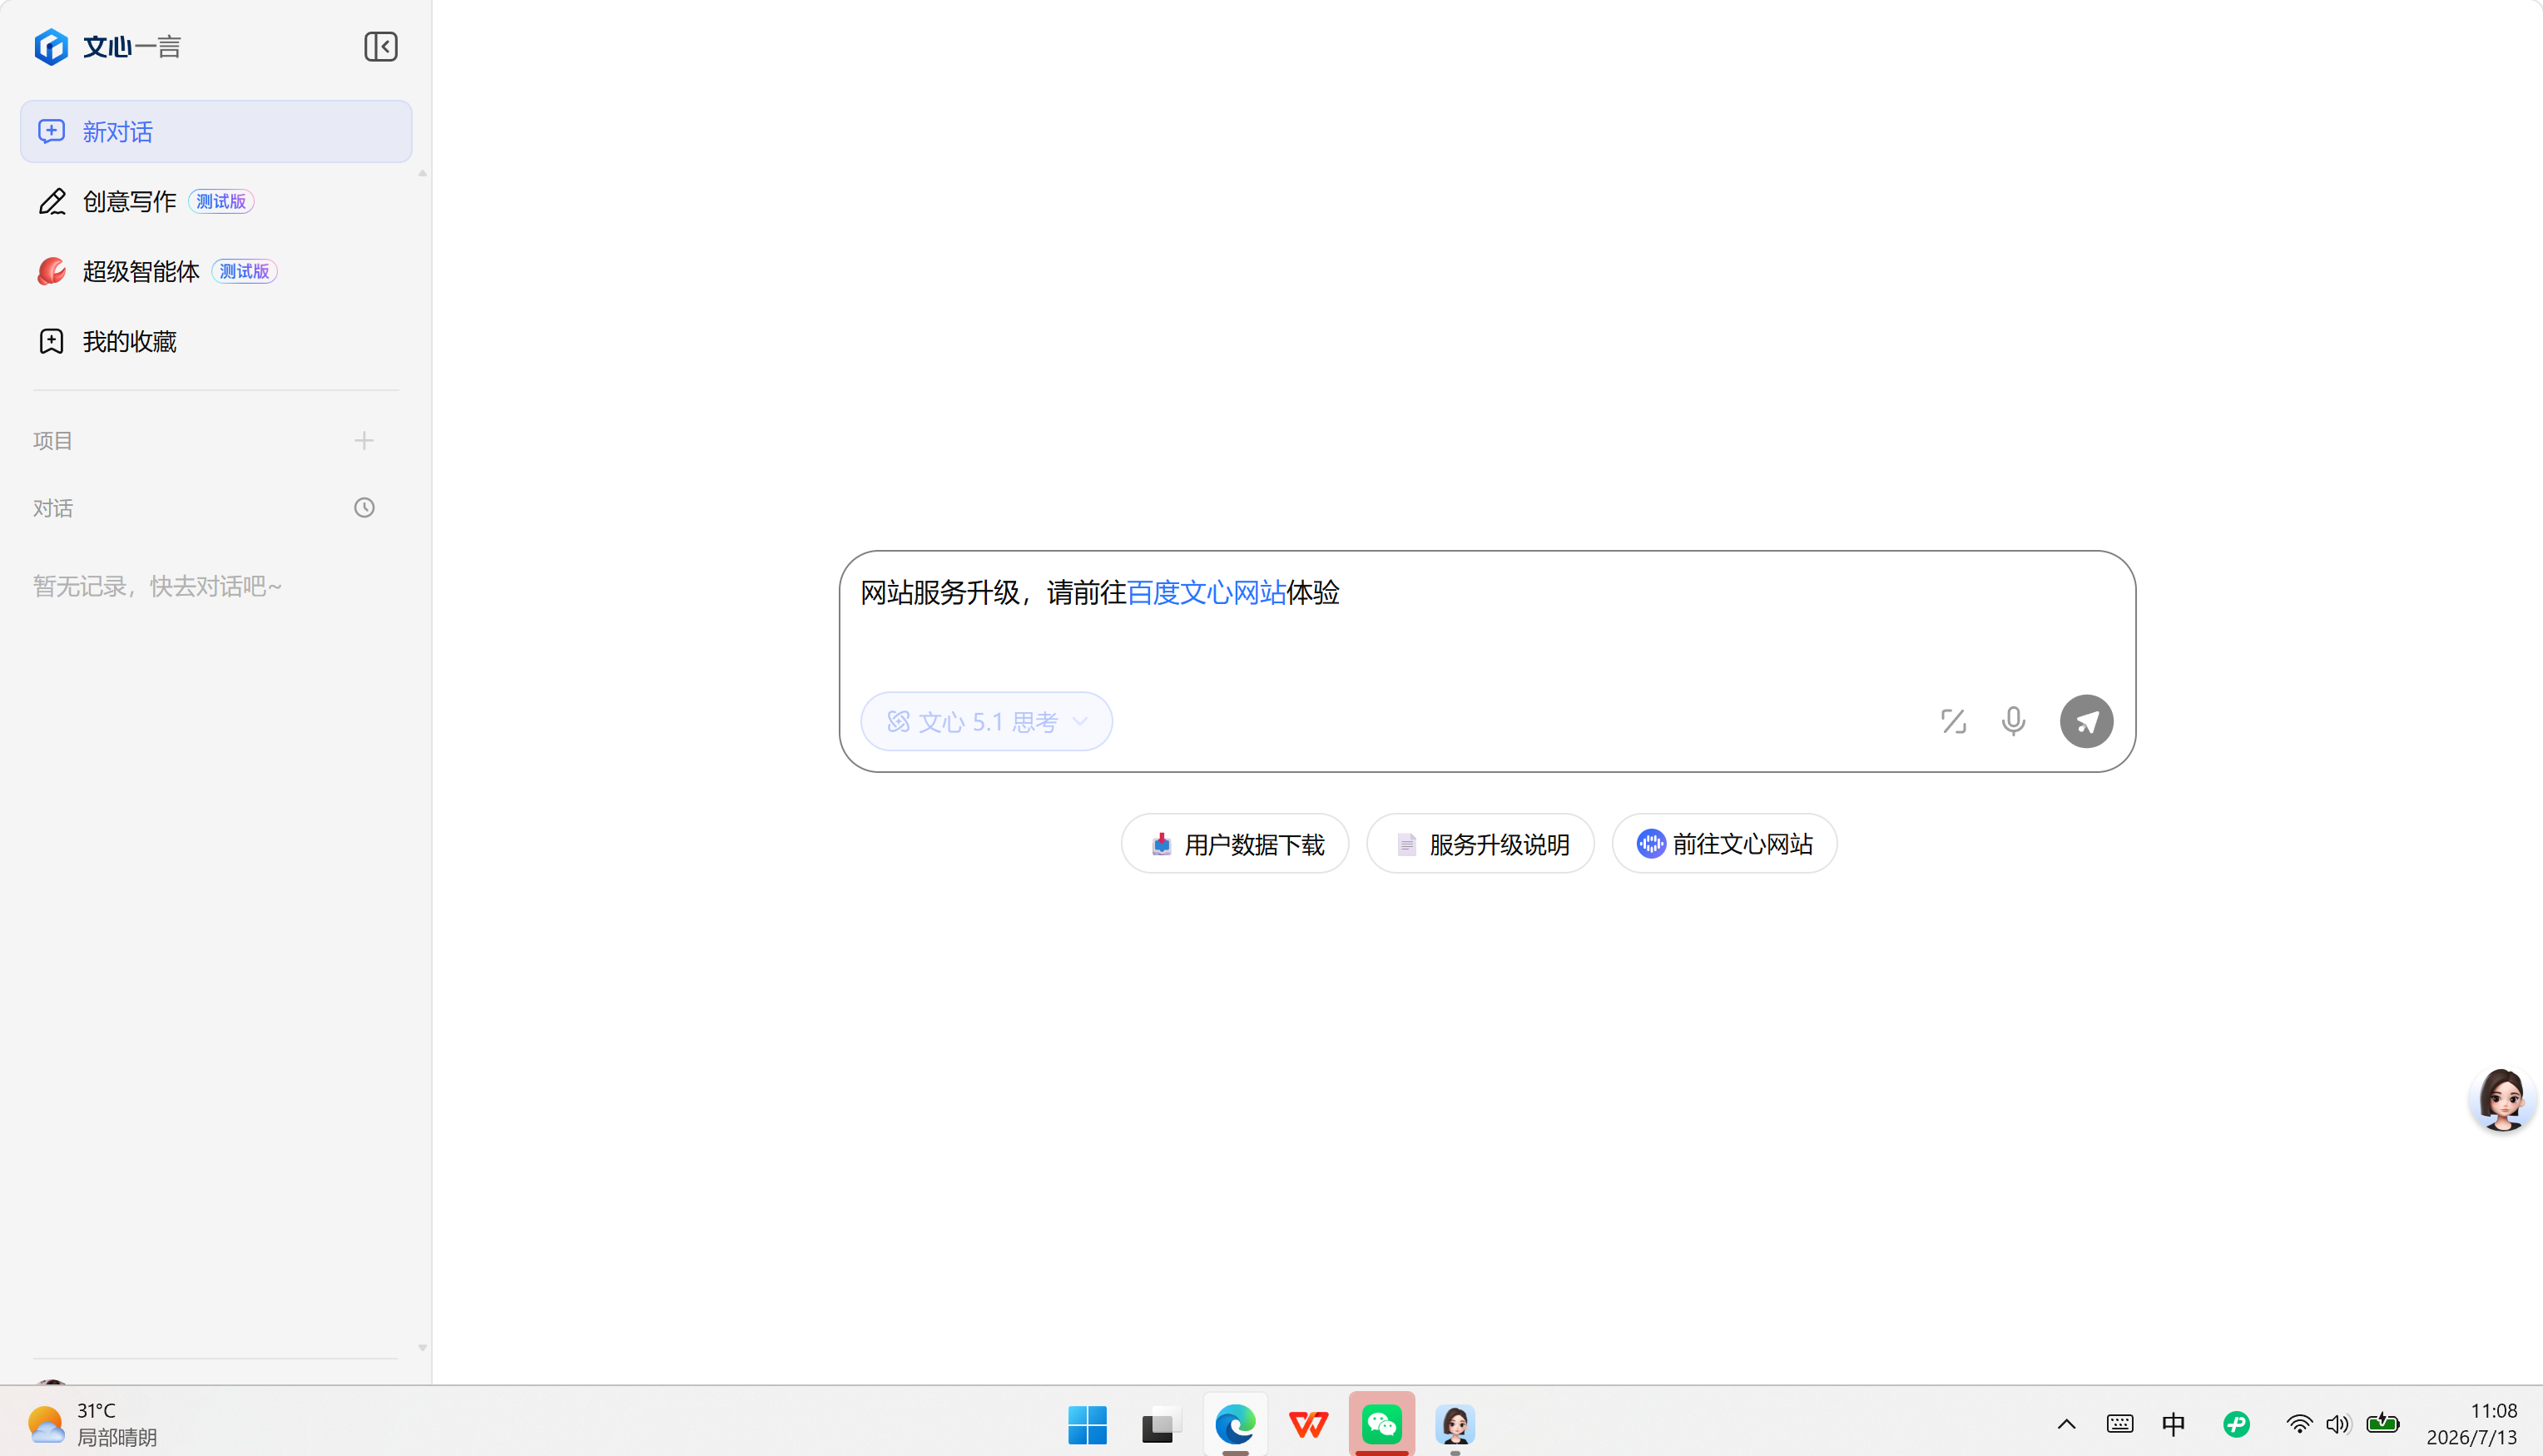
Task: Click the 超级智能体 red icon
Action: tap(52, 271)
